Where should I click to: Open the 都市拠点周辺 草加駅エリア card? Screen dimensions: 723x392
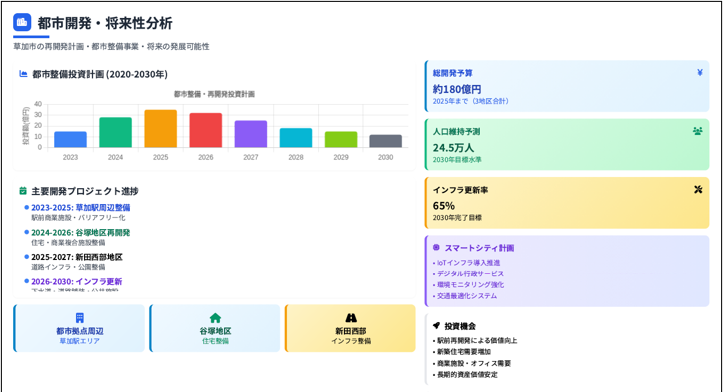(79, 328)
